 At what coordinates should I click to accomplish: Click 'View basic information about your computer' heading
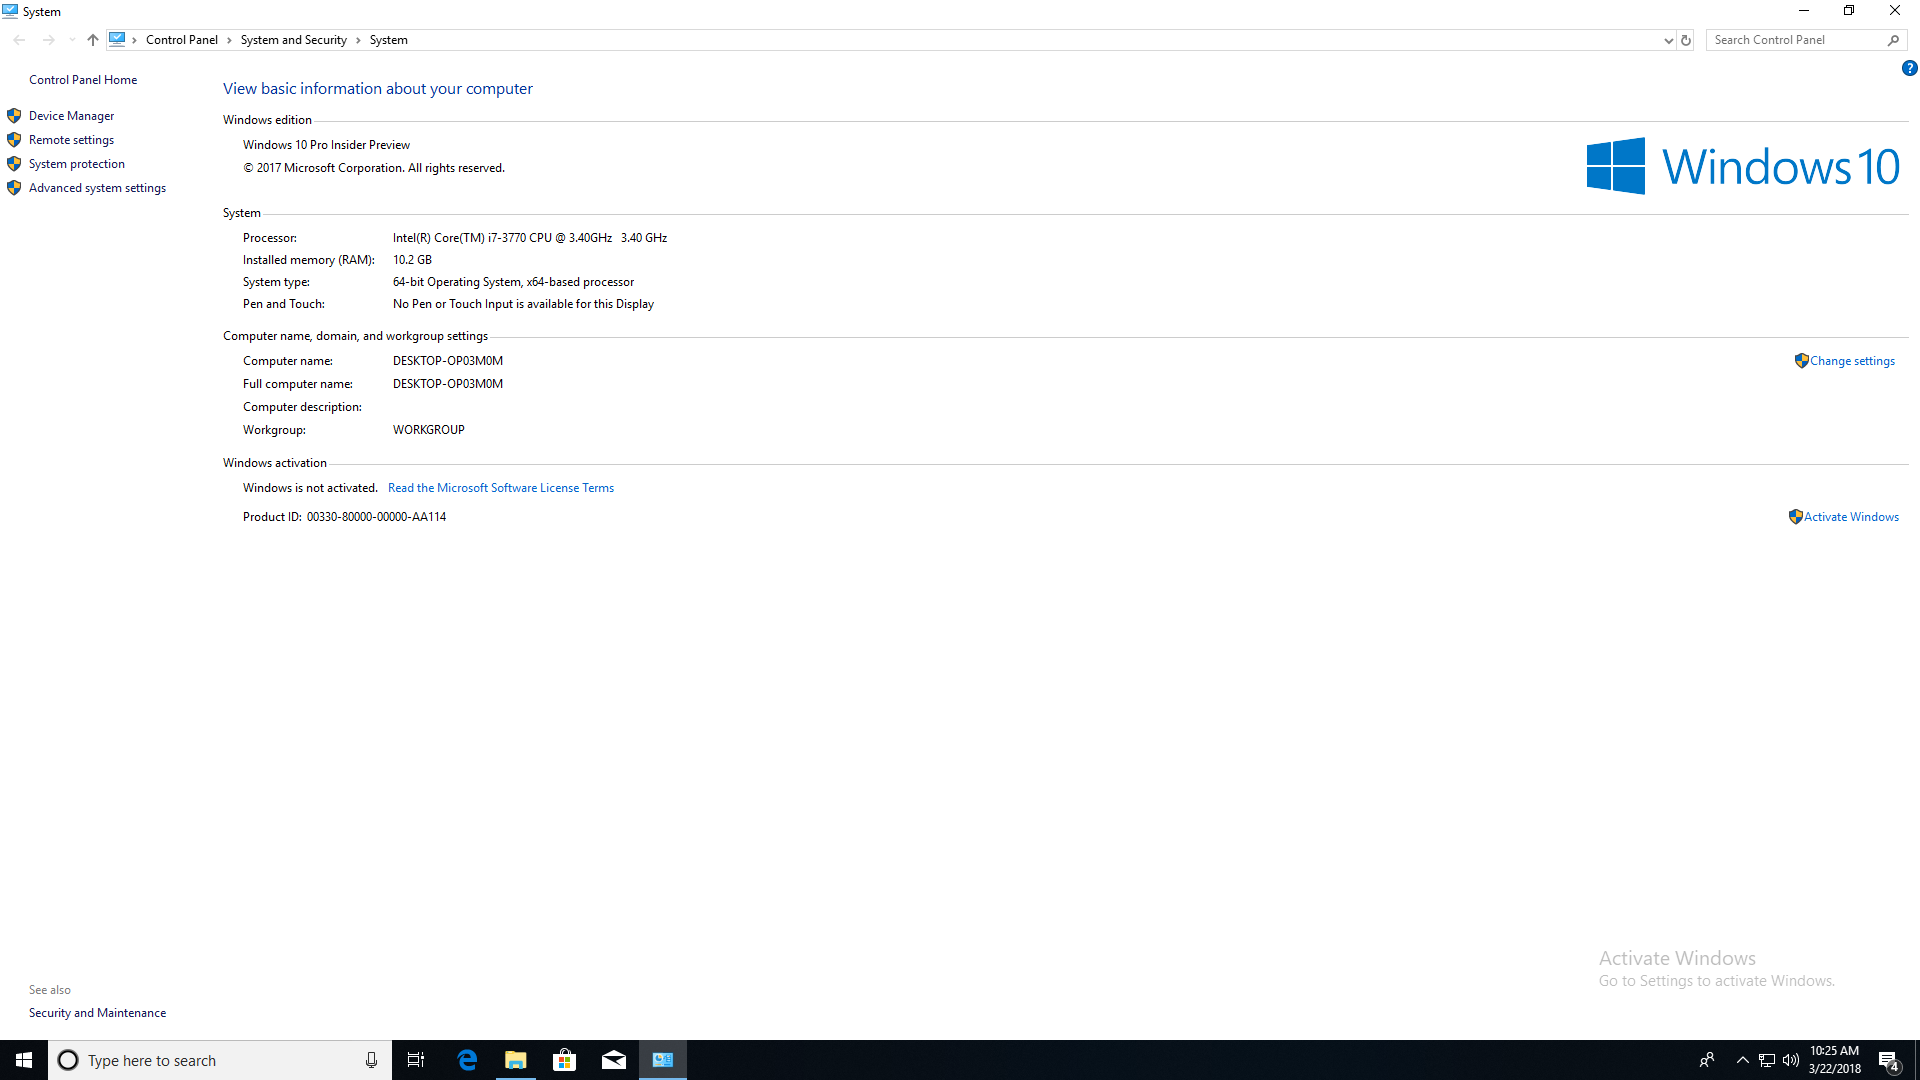coord(378,89)
